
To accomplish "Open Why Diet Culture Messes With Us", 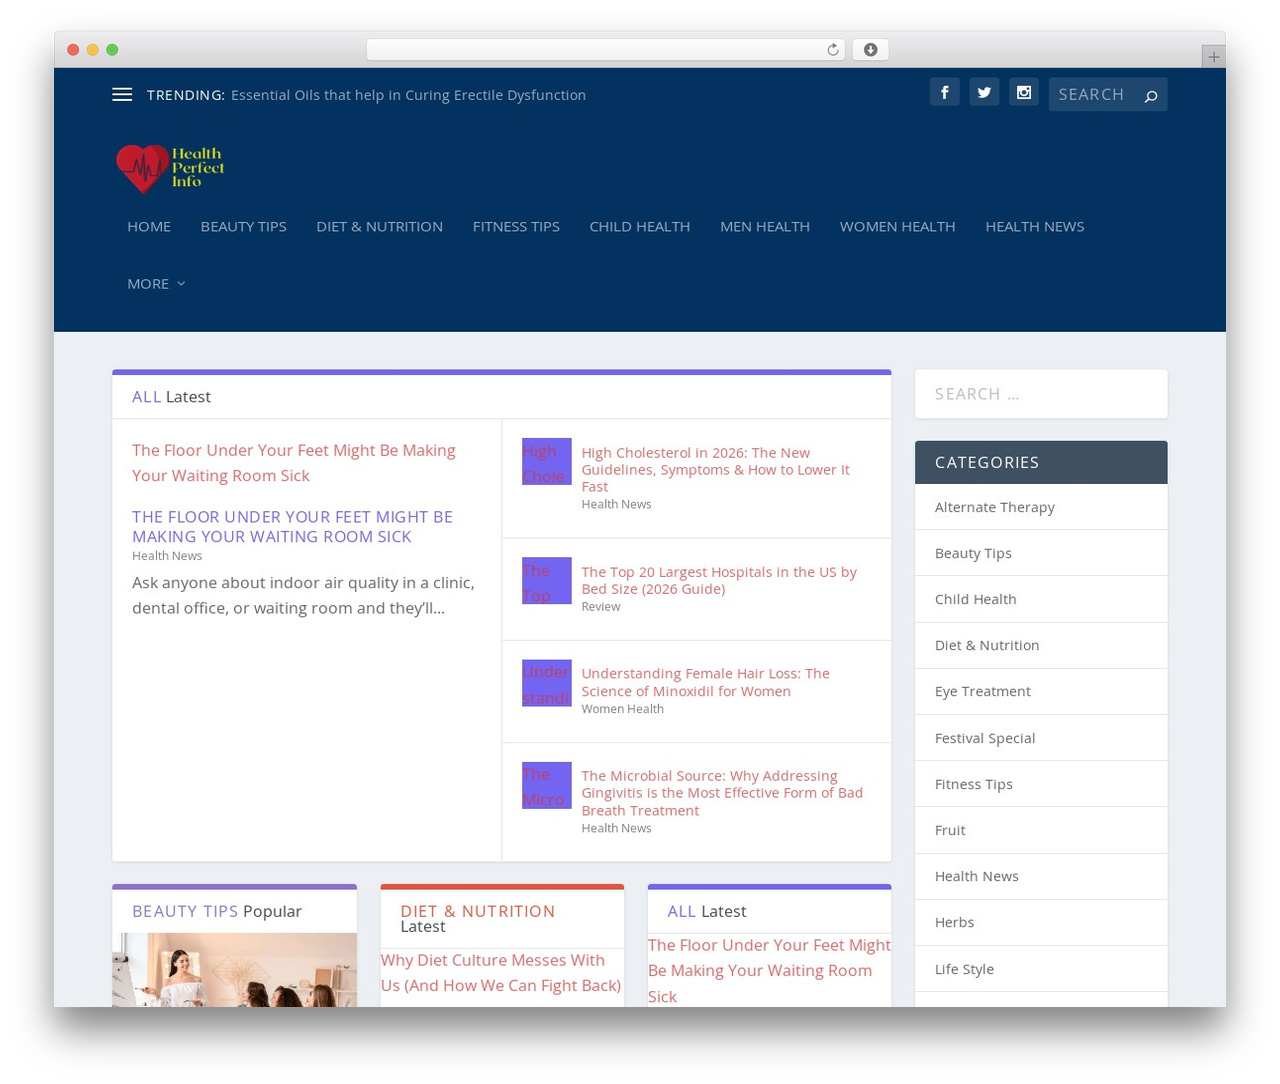I will (501, 973).
